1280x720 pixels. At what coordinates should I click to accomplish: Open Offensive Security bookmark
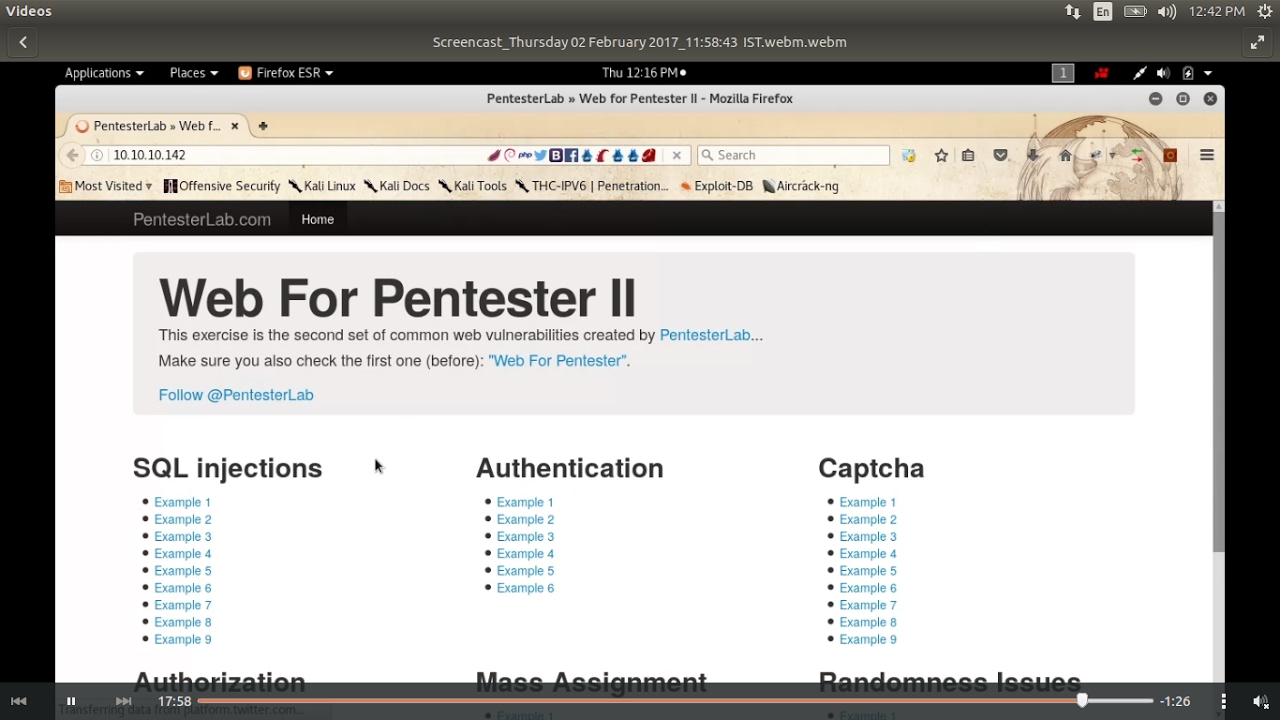click(x=222, y=186)
